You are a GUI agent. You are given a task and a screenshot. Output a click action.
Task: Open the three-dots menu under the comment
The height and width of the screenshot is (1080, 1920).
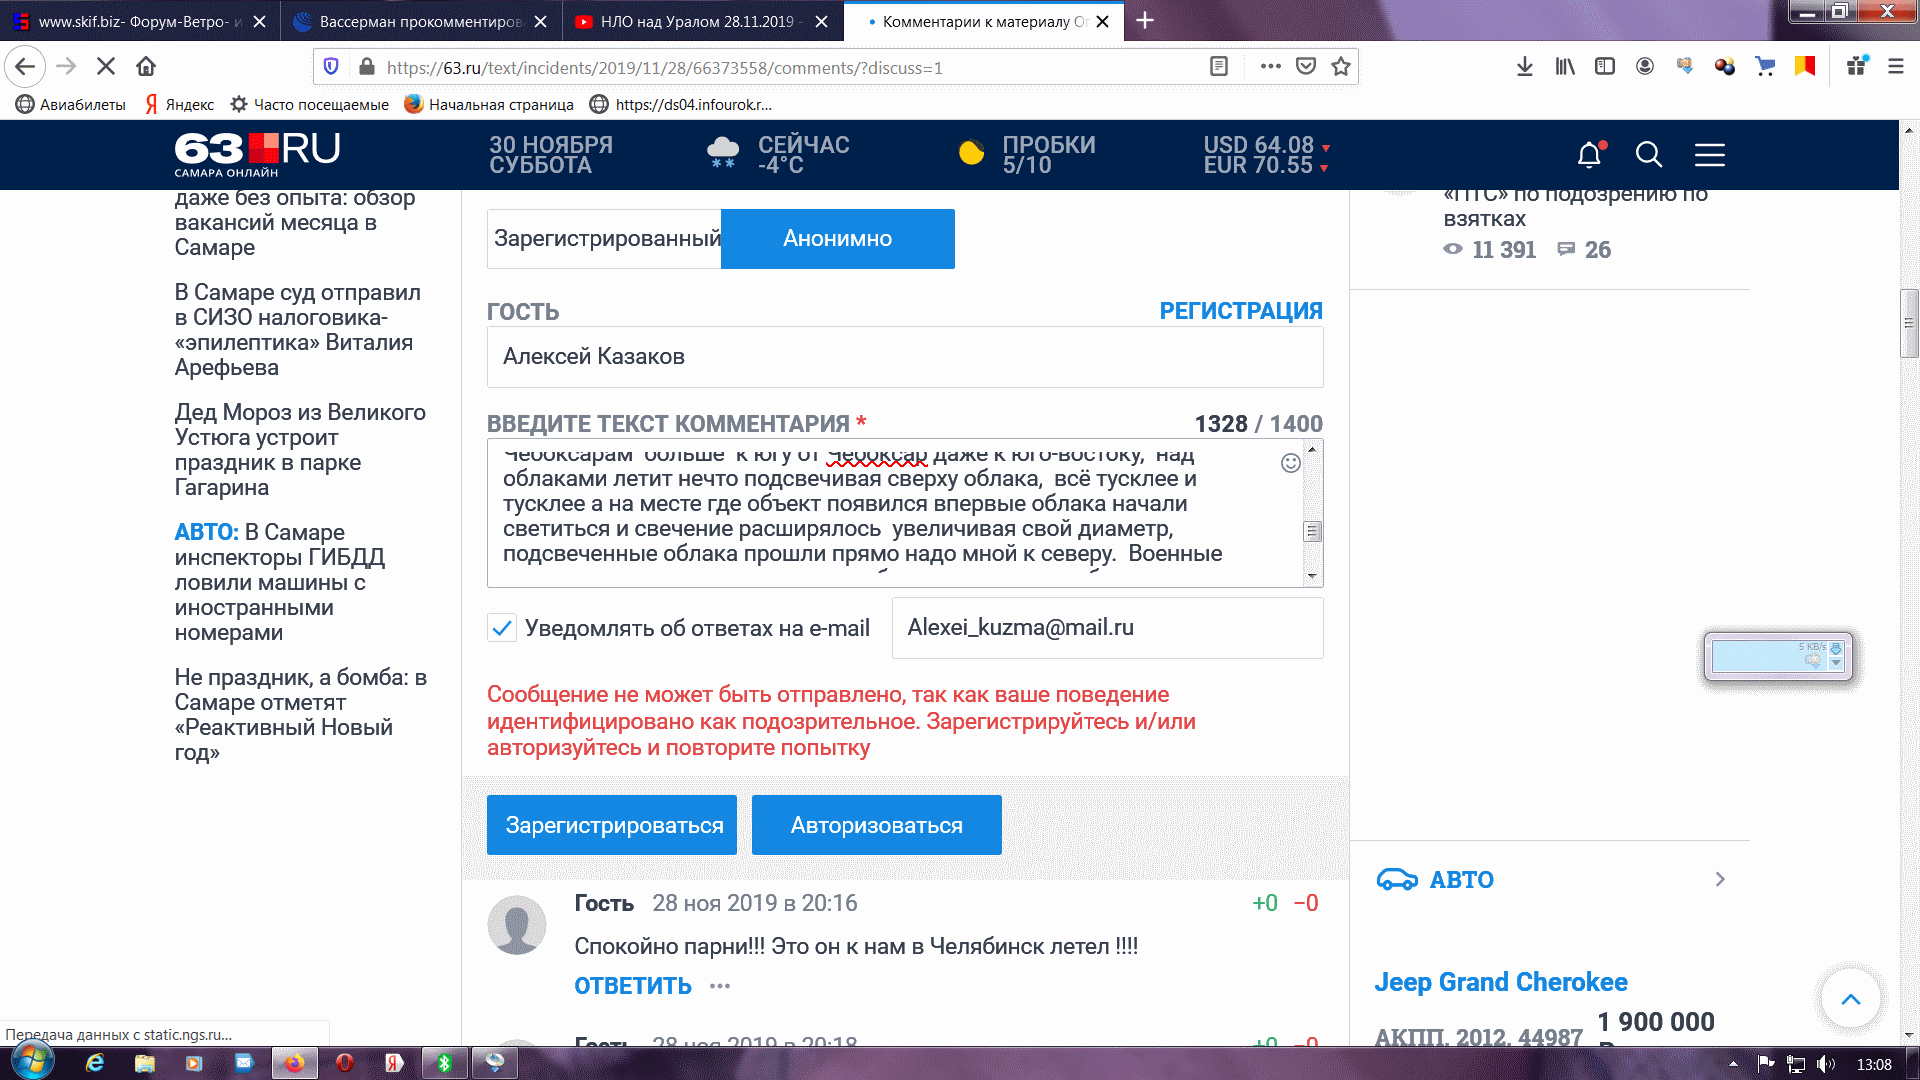coord(720,986)
